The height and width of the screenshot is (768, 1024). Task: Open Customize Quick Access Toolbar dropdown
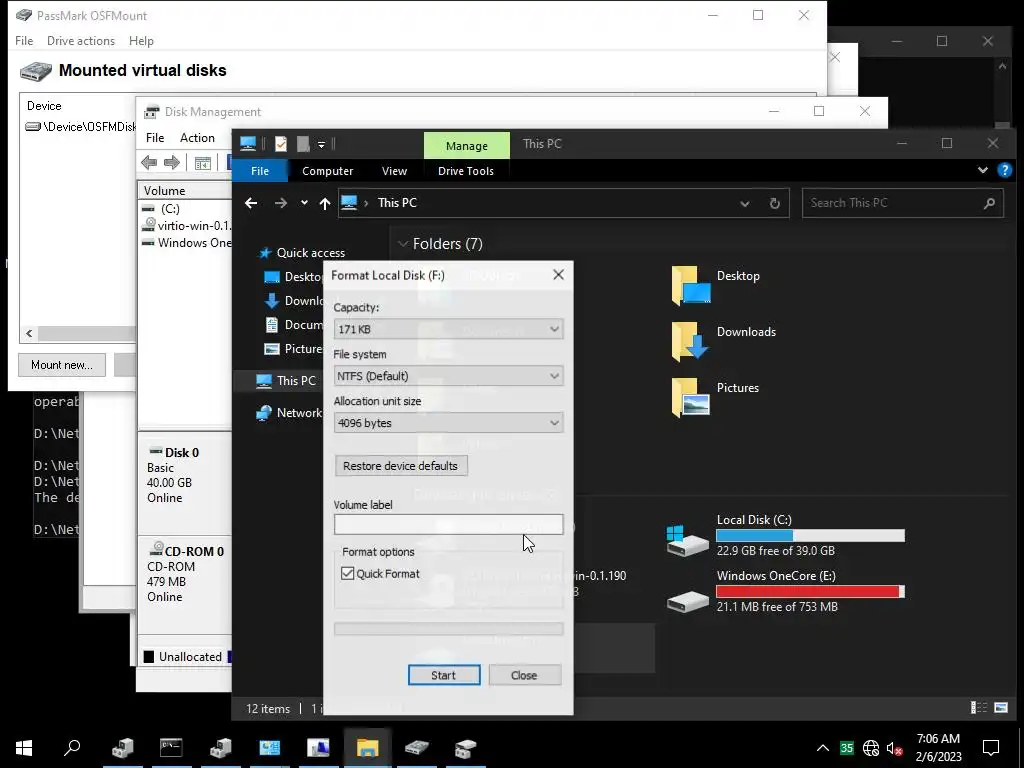[x=321, y=144]
